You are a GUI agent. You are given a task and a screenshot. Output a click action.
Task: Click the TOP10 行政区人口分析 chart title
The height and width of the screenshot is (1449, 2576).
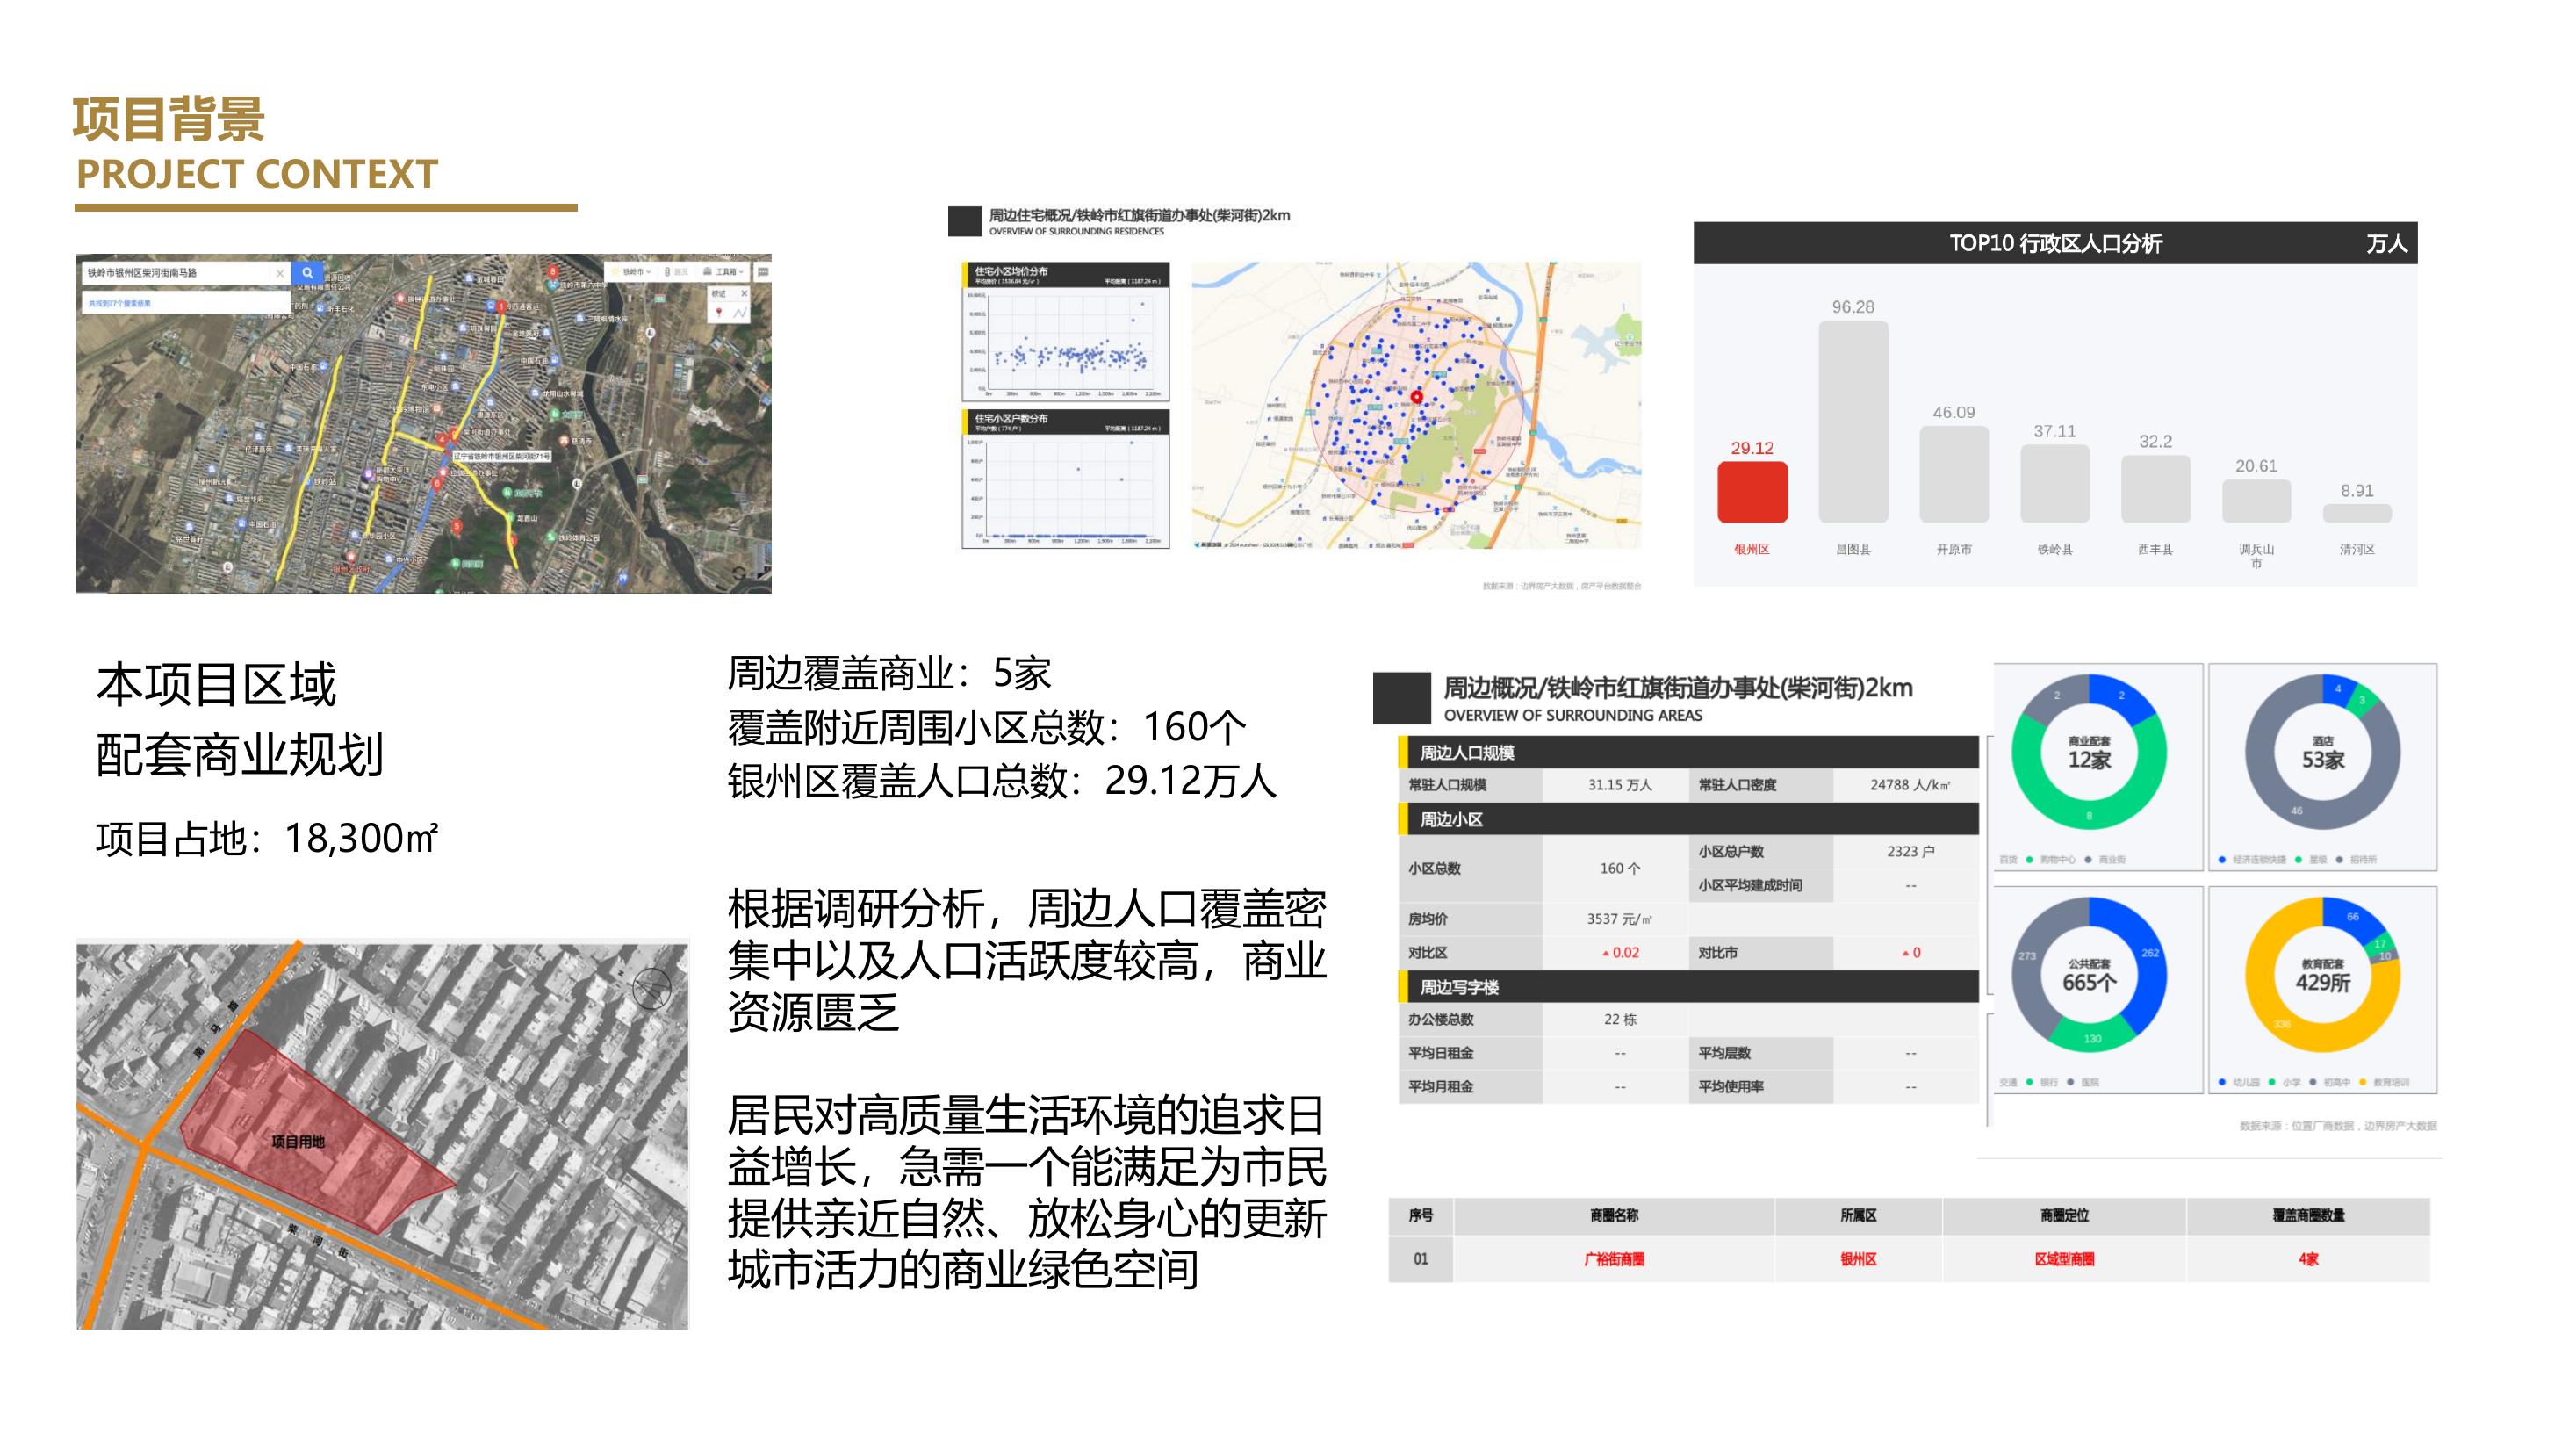2055,243
